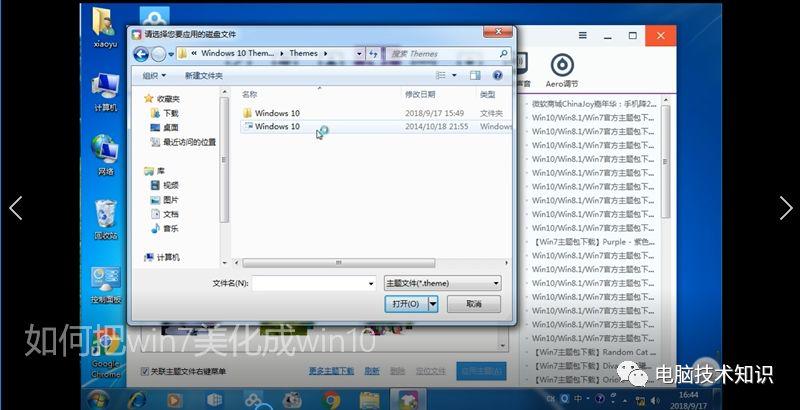Open Chrome from the taskbar
This screenshot has height=410, width=800.
tap(331, 400)
